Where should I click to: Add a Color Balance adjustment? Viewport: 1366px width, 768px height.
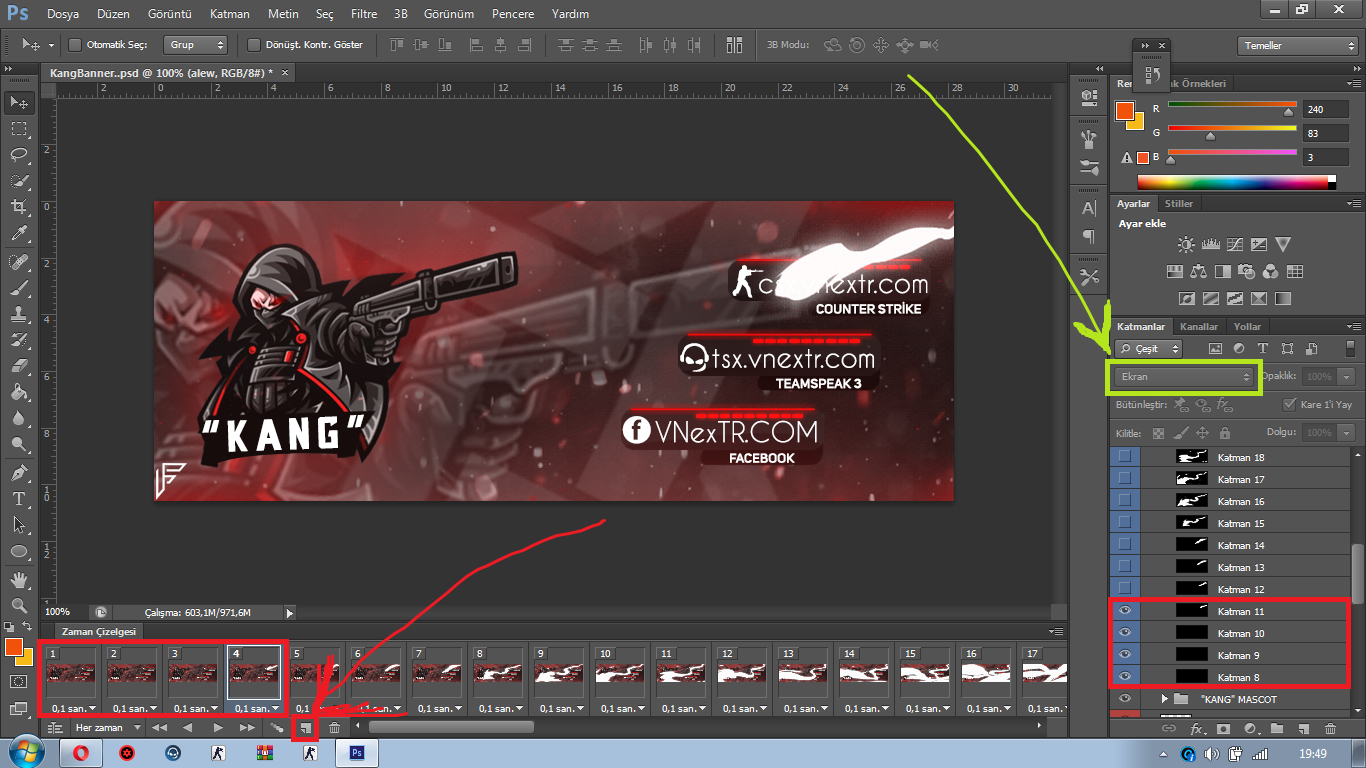pos(1198,271)
